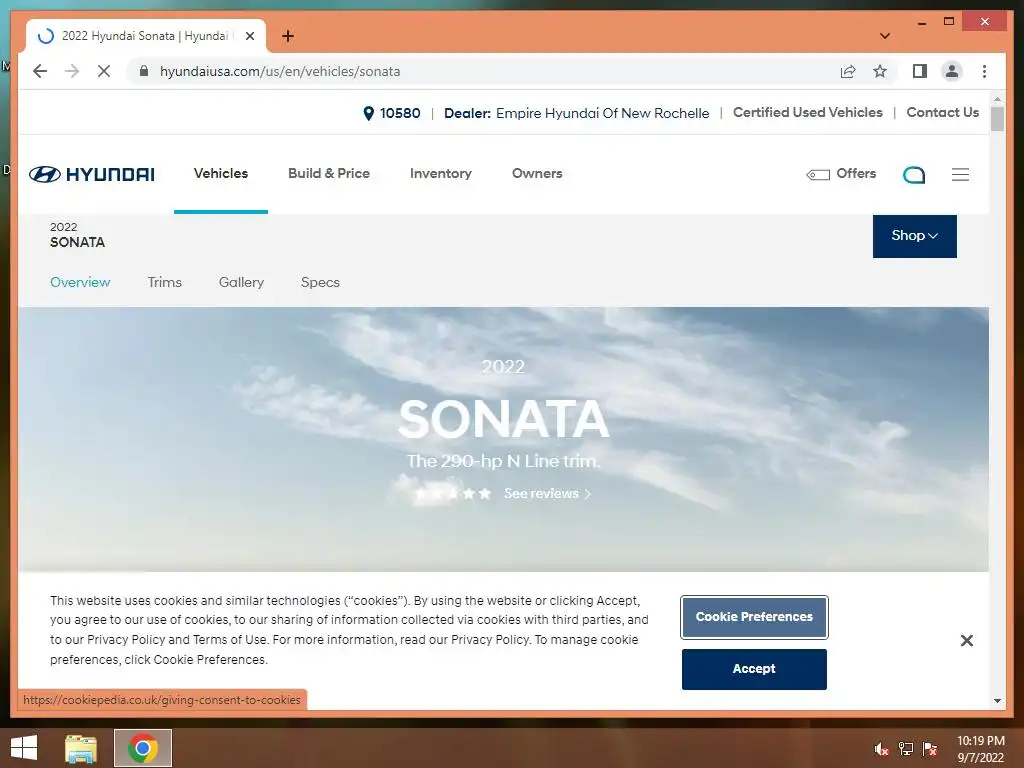Switch to the Specs tab
This screenshot has height=768, width=1024.
320,282
